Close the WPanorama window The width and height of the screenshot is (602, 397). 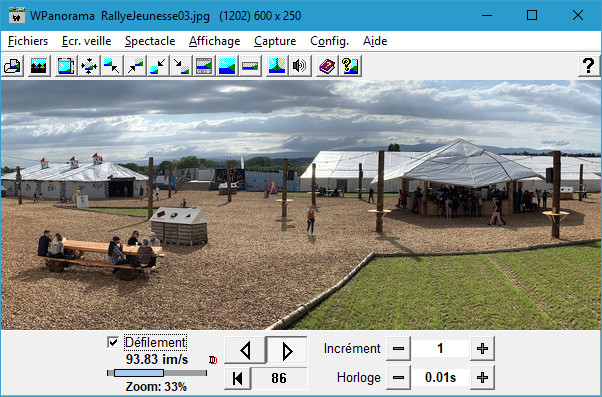(x=578, y=15)
